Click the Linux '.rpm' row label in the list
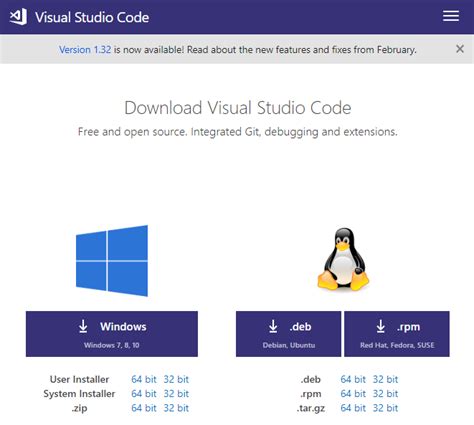The height and width of the screenshot is (425, 474). 311,394
